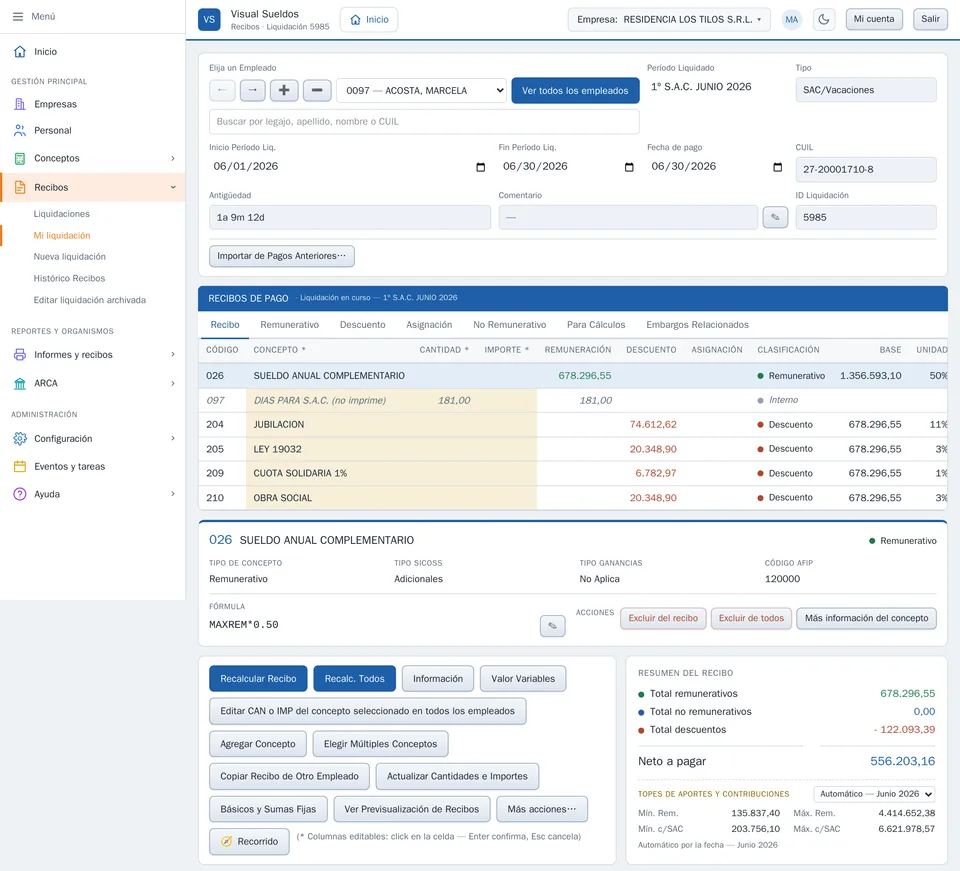Expand the ARCA submenu chevron
This screenshot has height=871, width=960.
[173, 383]
